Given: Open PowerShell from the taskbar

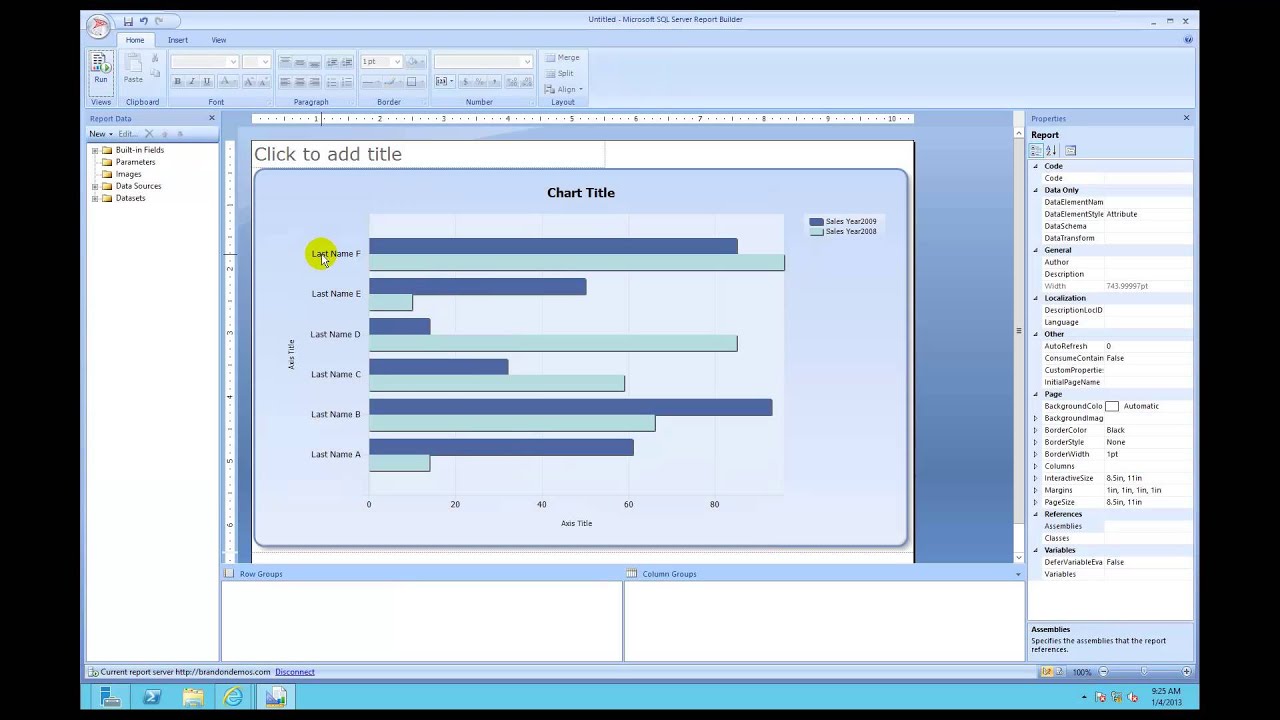Looking at the screenshot, I should 152,696.
